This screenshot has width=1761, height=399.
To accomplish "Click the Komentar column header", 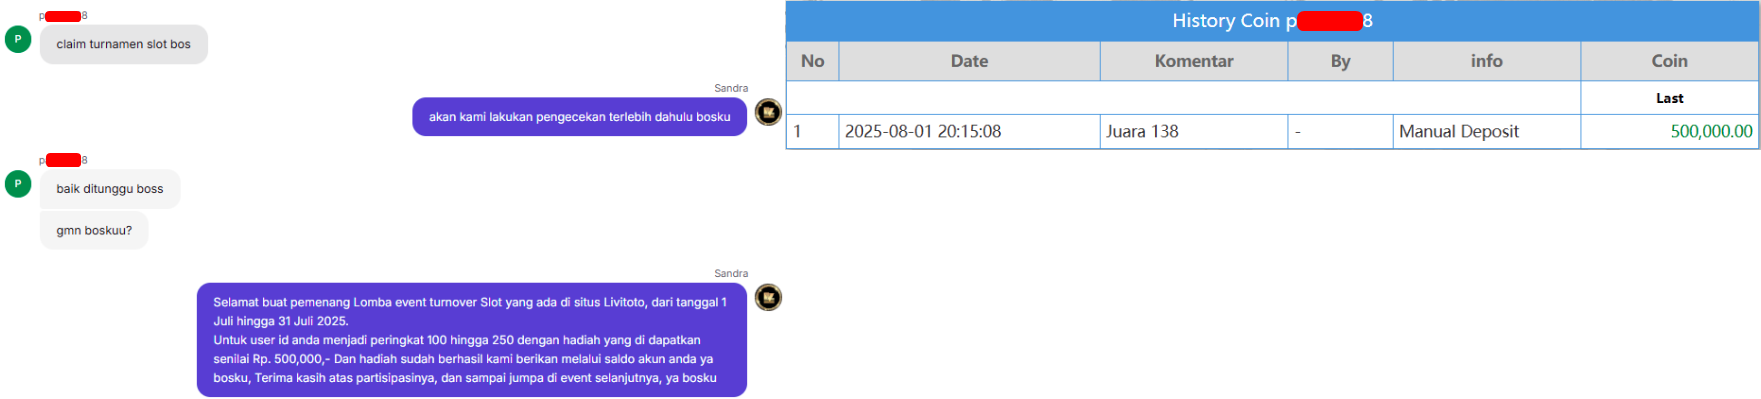I will point(1194,61).
